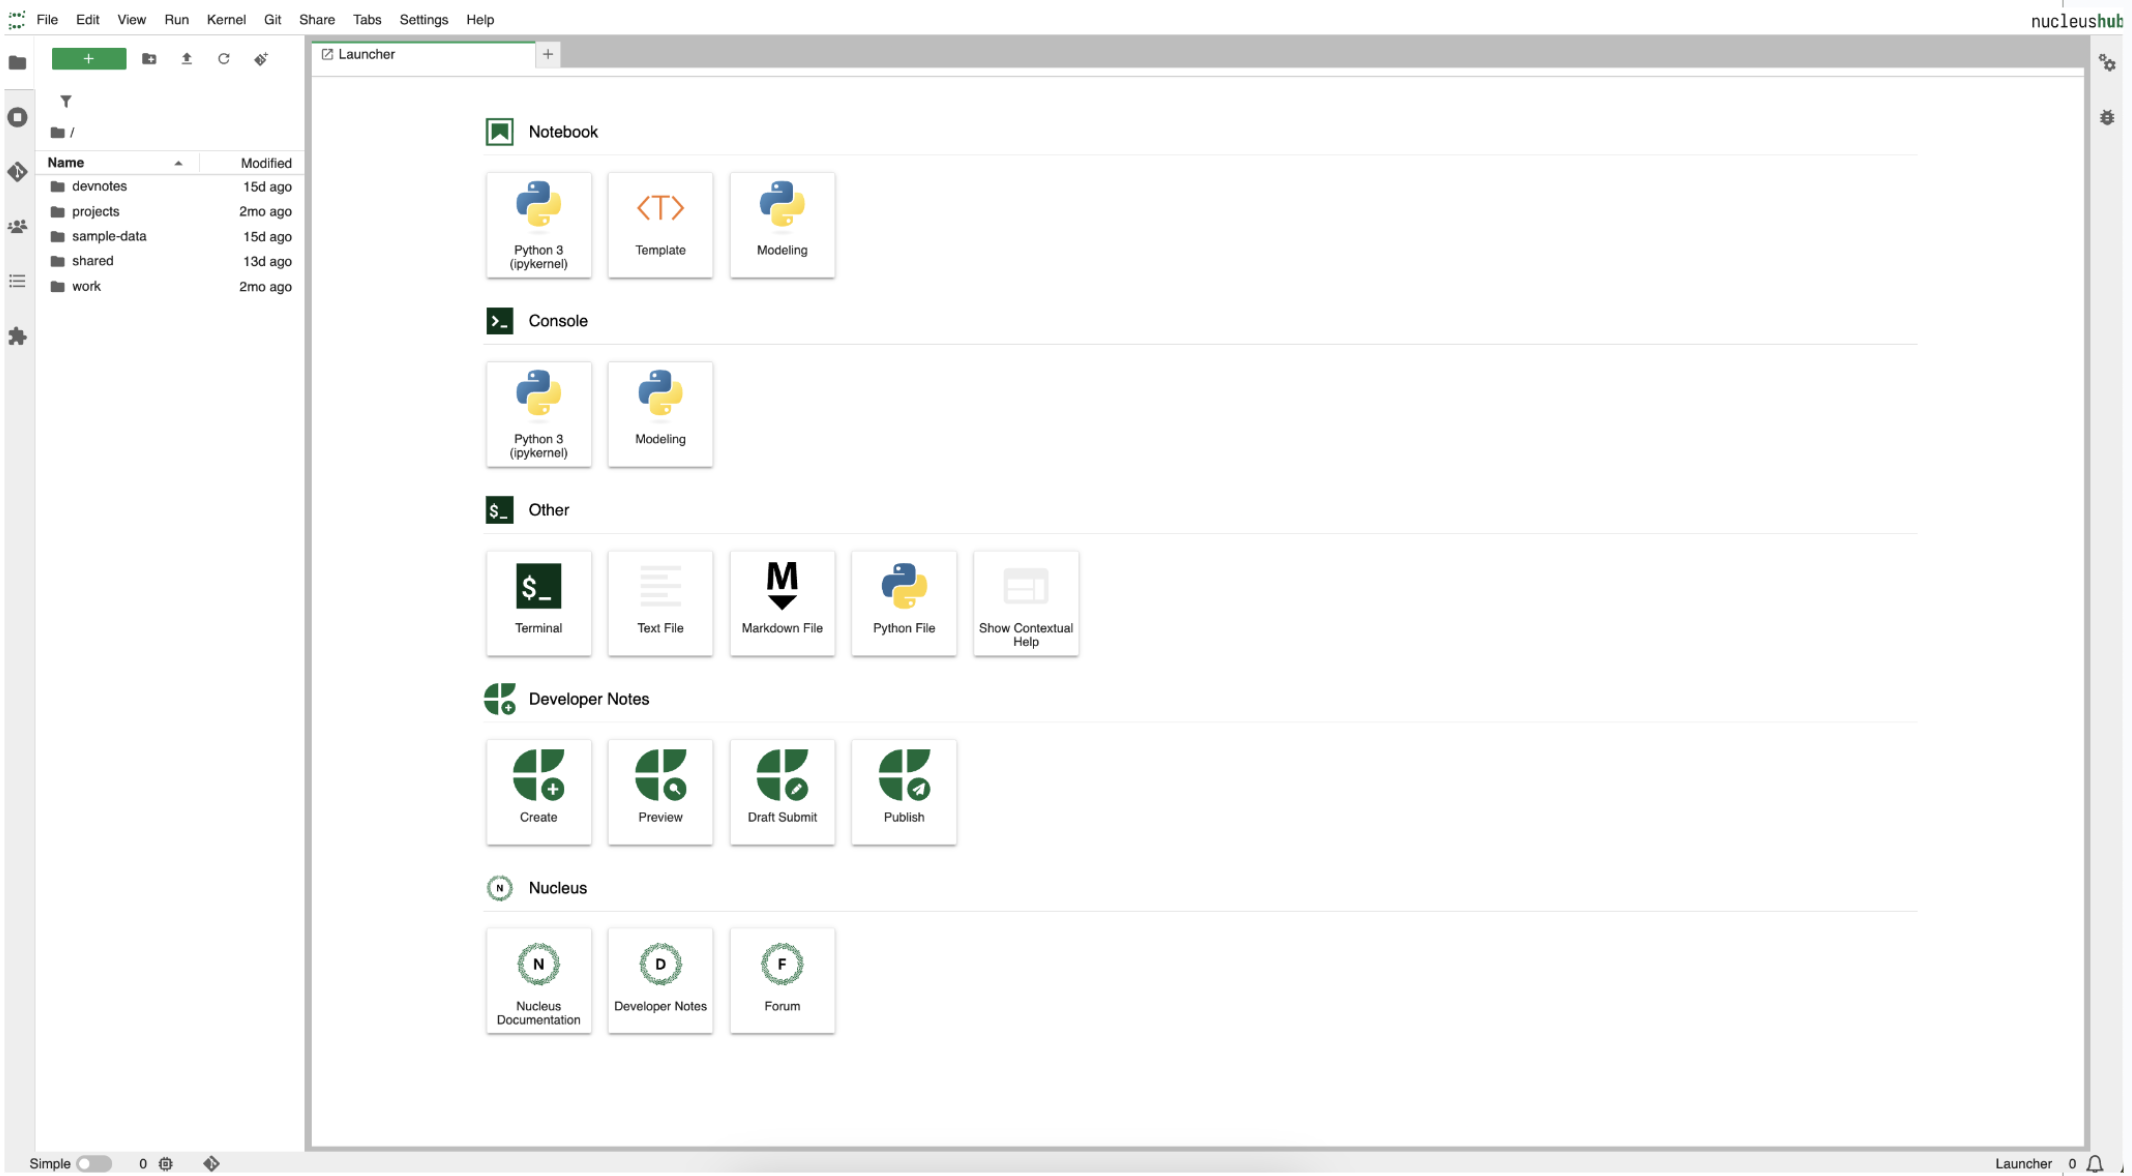Screen dimensions: 2132x1176
Task: Click the Upload Files icon
Action: tap(186, 59)
